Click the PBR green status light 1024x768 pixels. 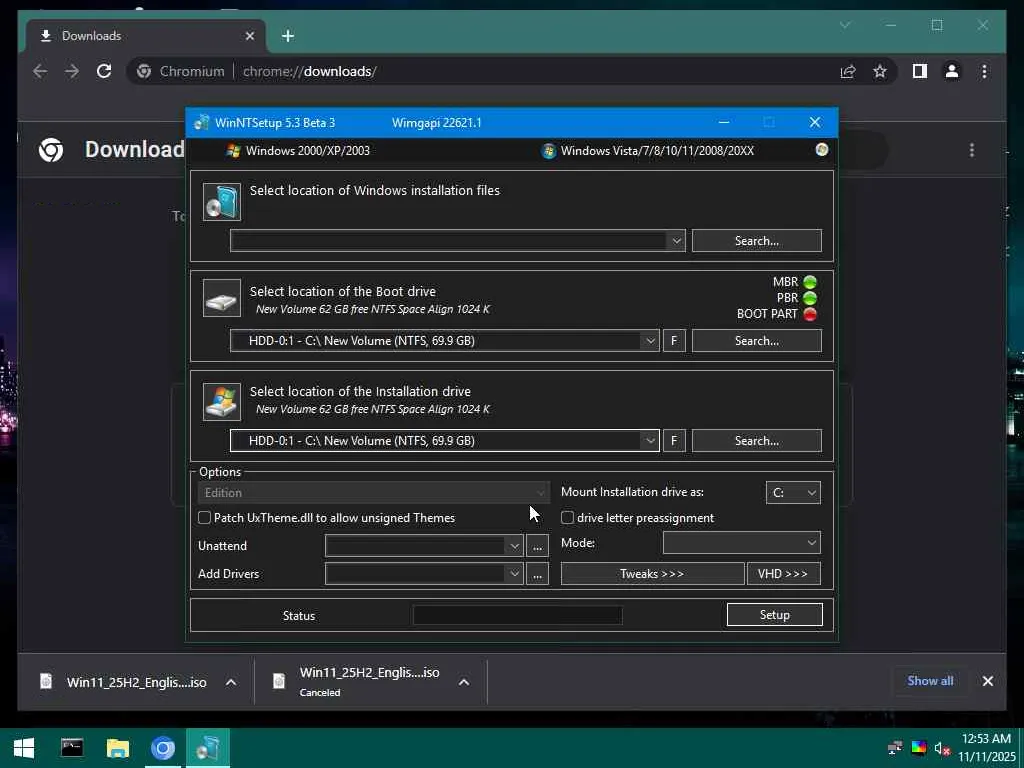click(810, 298)
